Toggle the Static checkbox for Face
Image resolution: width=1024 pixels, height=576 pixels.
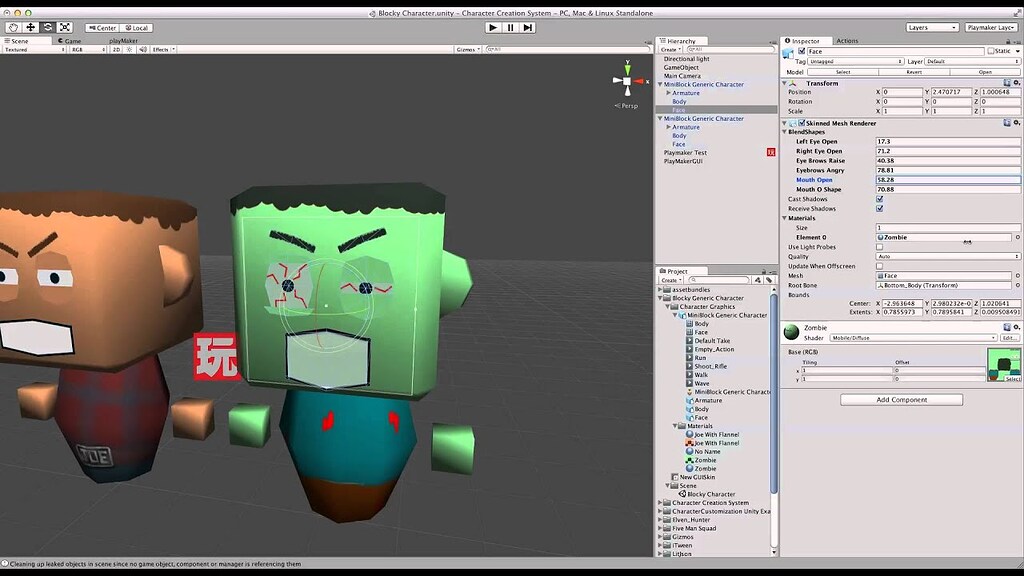click(x=992, y=51)
